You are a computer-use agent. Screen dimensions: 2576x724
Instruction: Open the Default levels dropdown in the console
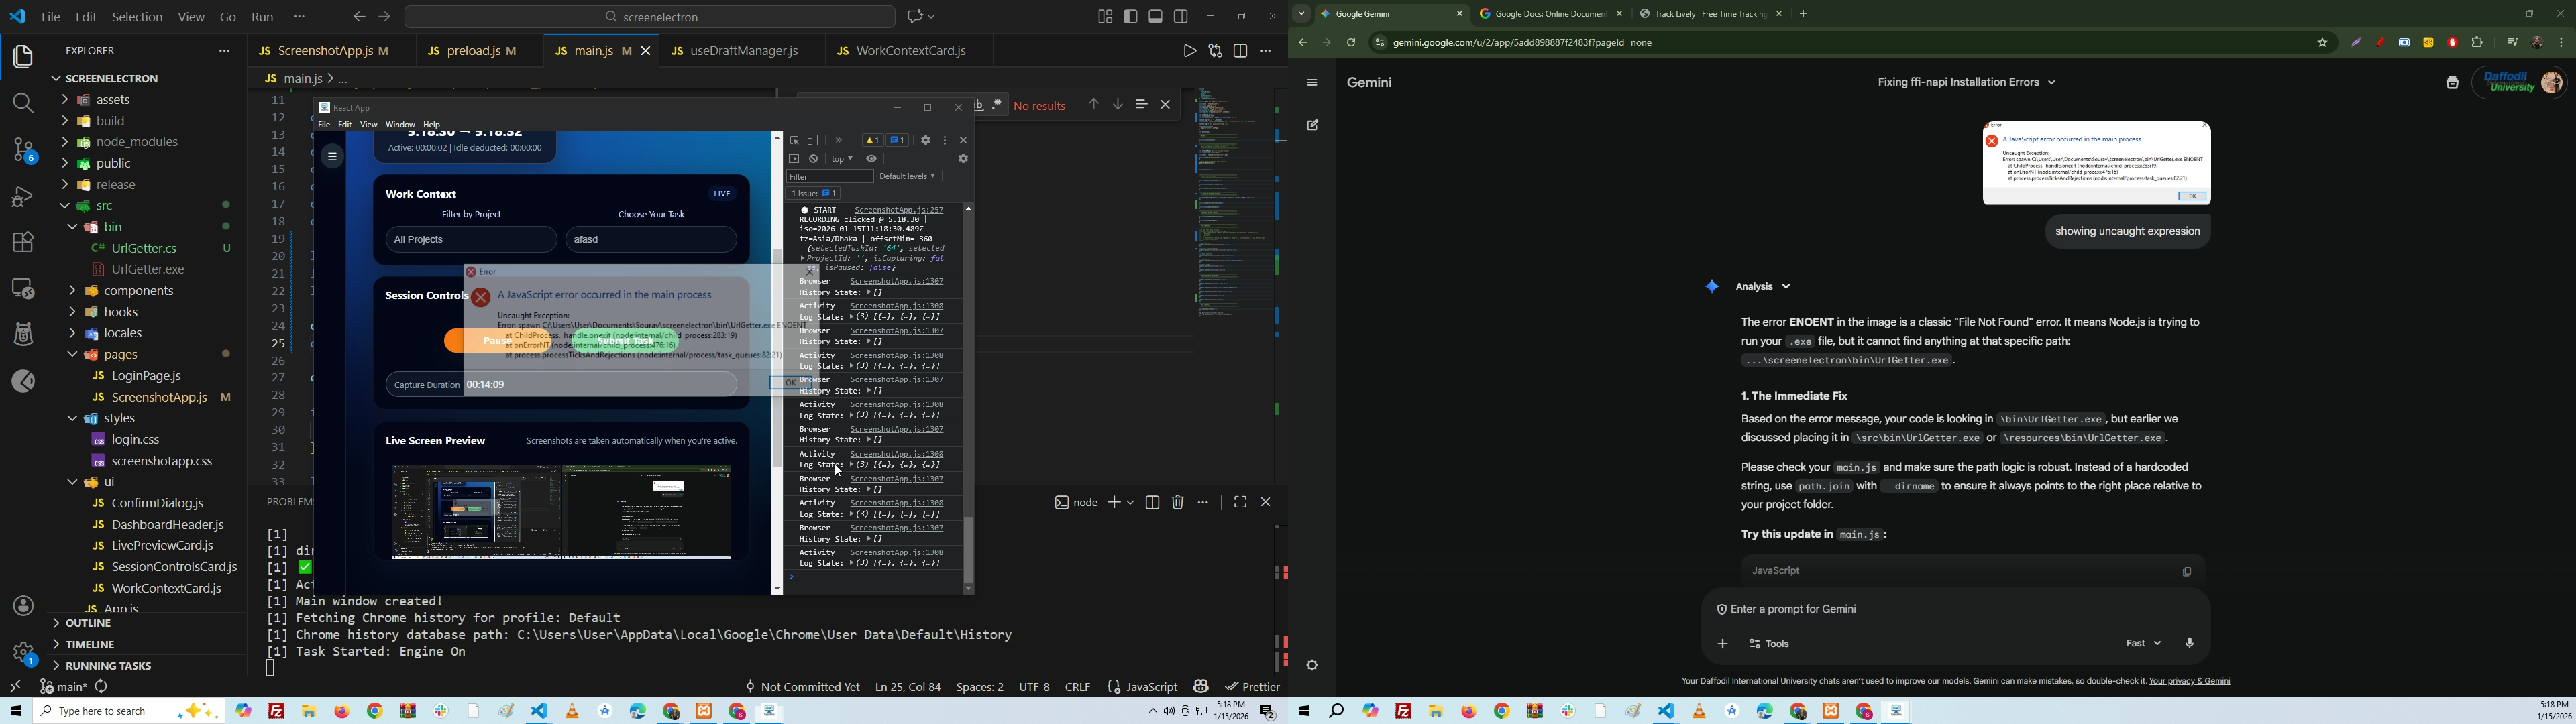click(907, 177)
